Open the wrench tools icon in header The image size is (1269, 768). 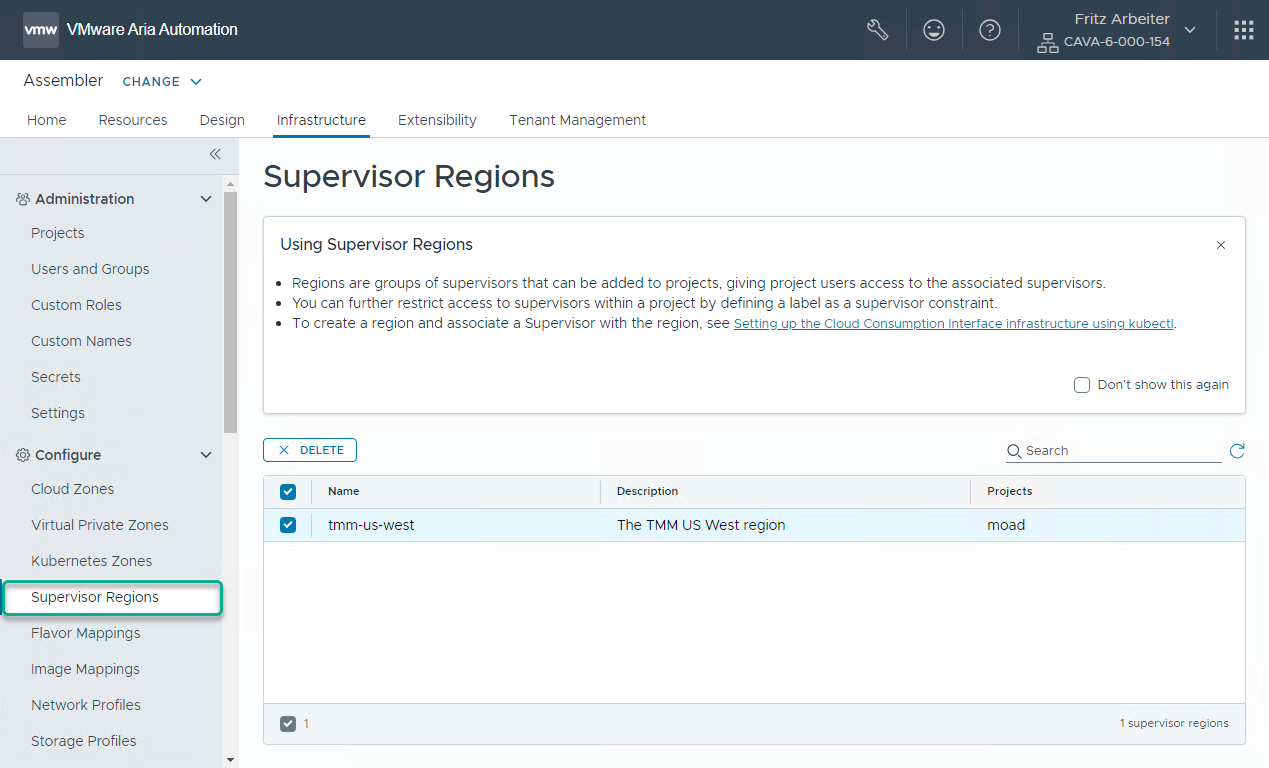[877, 30]
